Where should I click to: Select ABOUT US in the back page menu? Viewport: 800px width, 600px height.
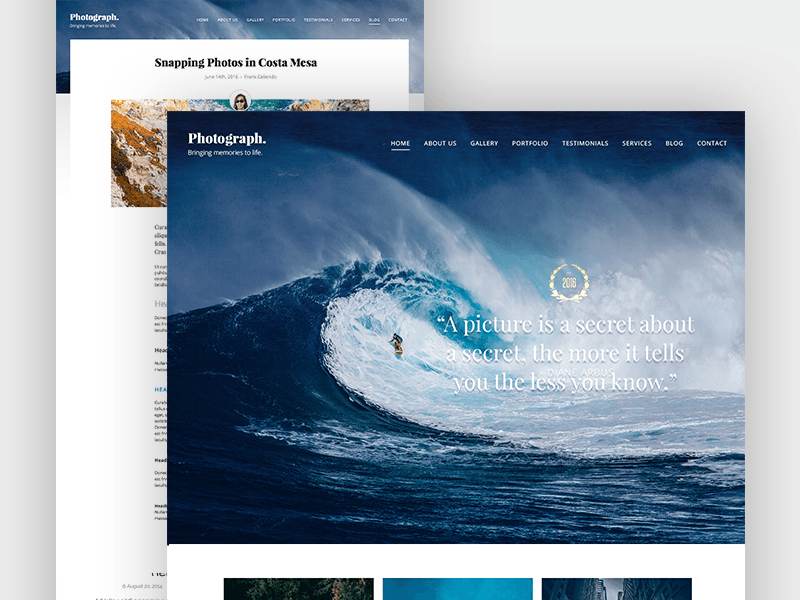pyautogui.click(x=228, y=20)
